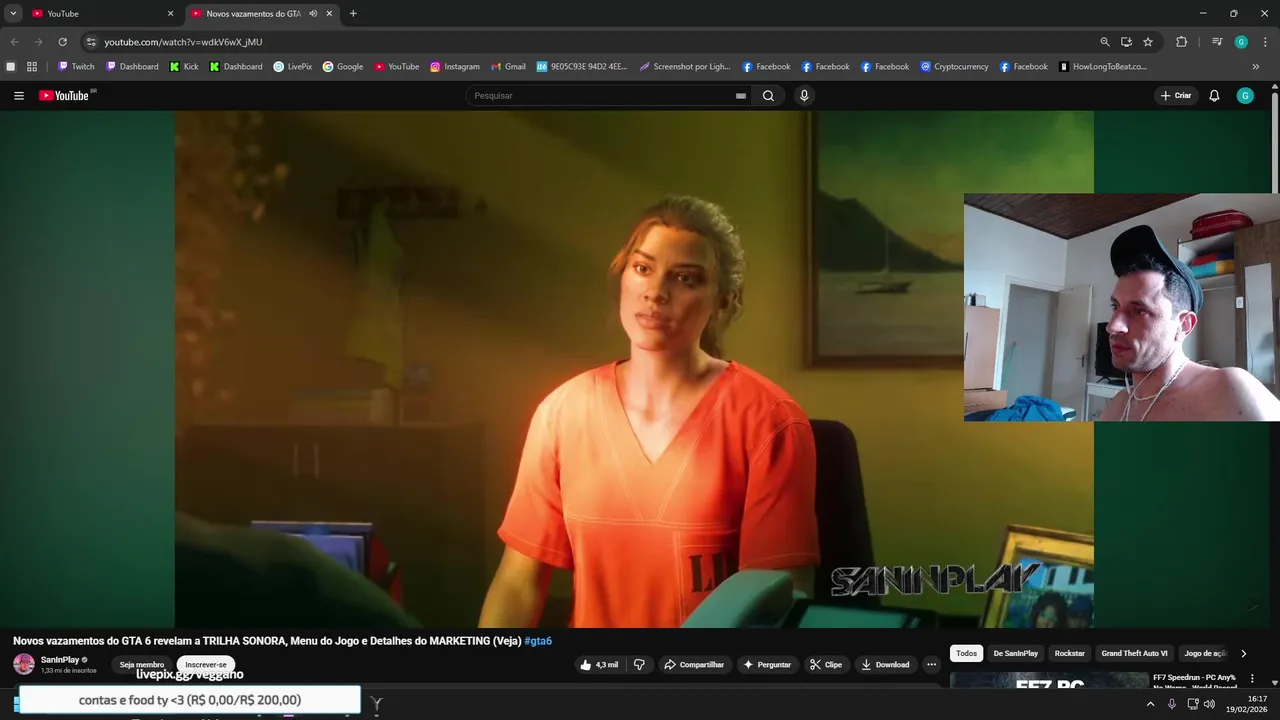Open the on-screen keyboard in the search box
The image size is (1280, 720).
pyautogui.click(x=740, y=96)
